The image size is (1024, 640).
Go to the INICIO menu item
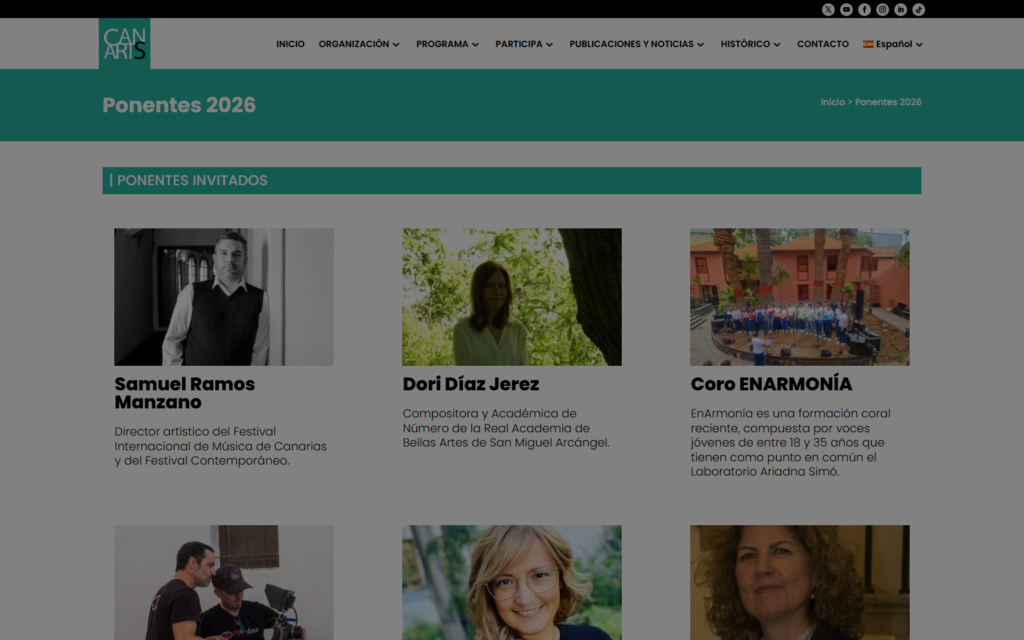(x=290, y=44)
